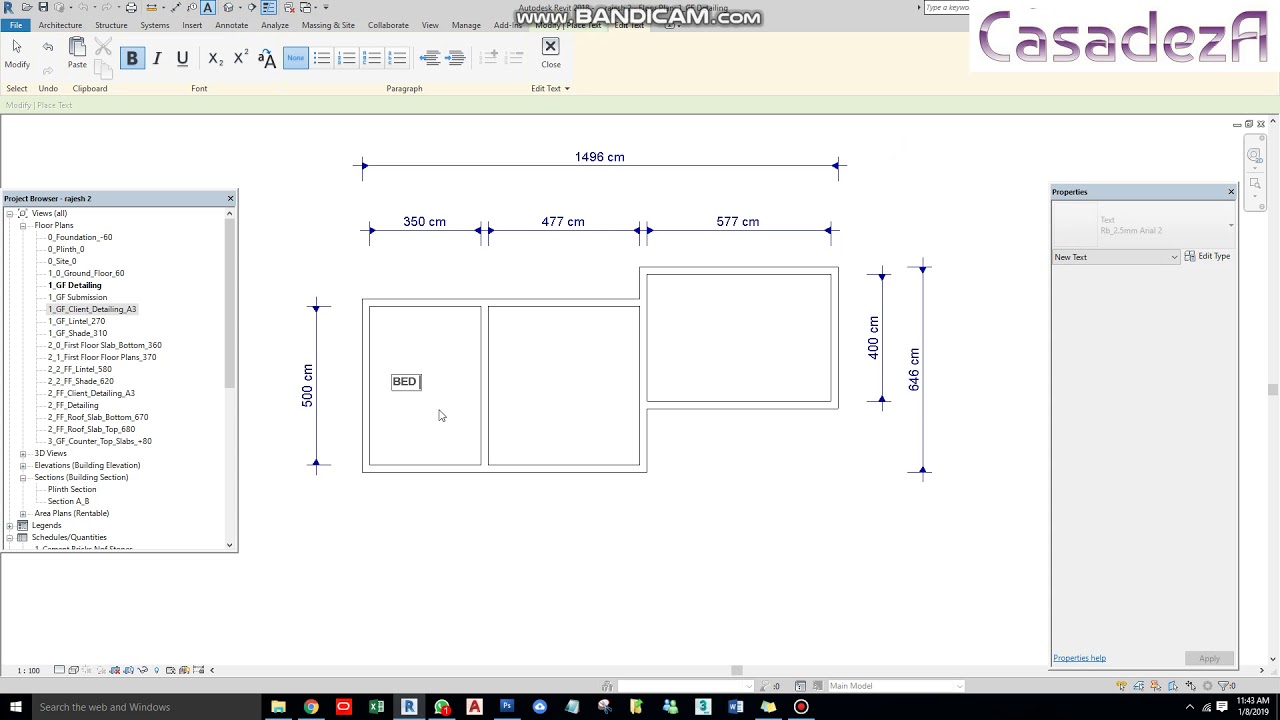
Task: Expand the Legends tree node
Action: (10, 525)
